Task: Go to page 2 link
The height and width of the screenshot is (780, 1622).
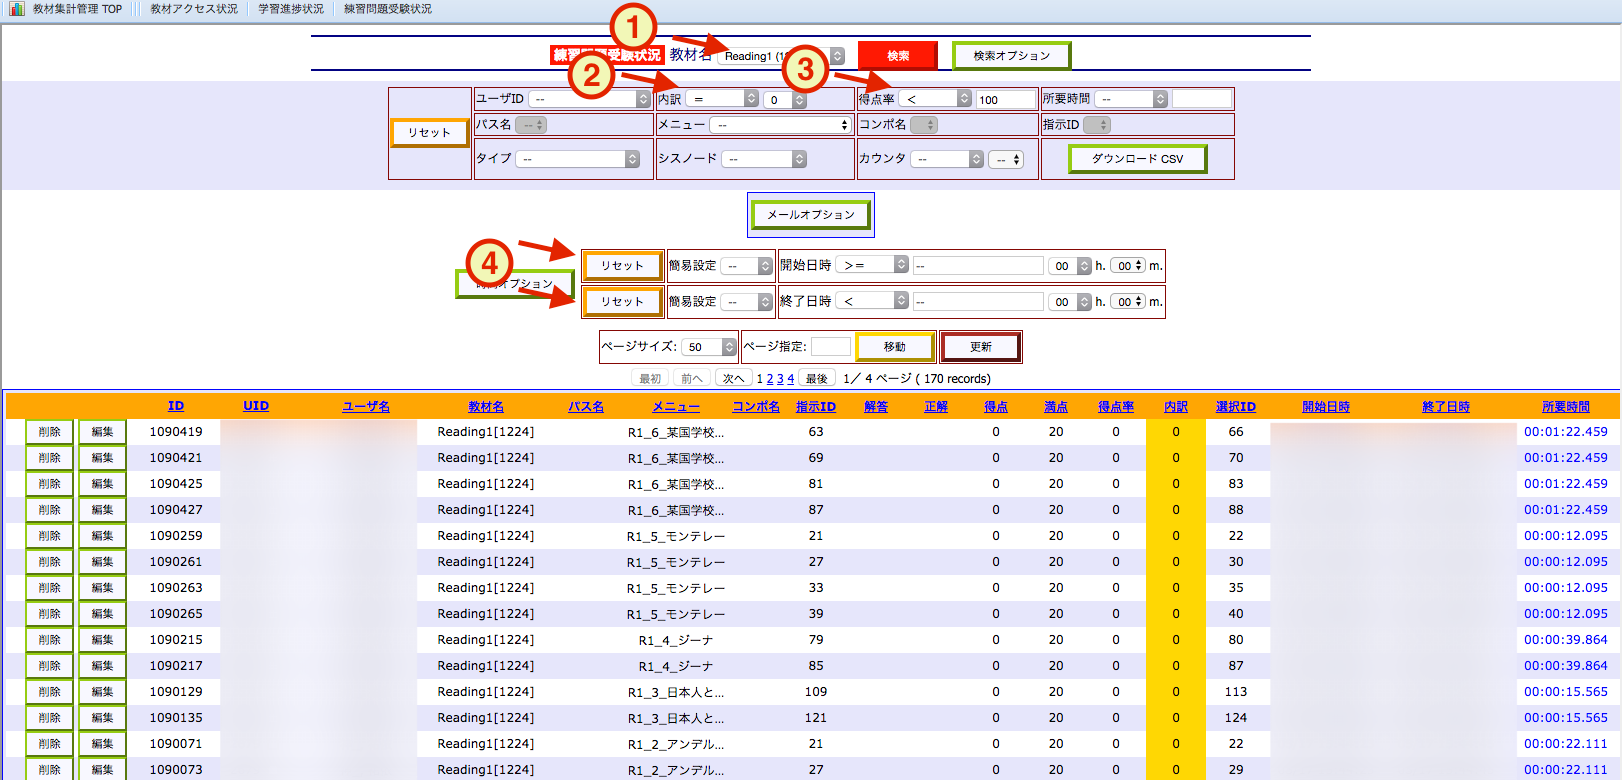Action: pyautogui.click(x=770, y=379)
